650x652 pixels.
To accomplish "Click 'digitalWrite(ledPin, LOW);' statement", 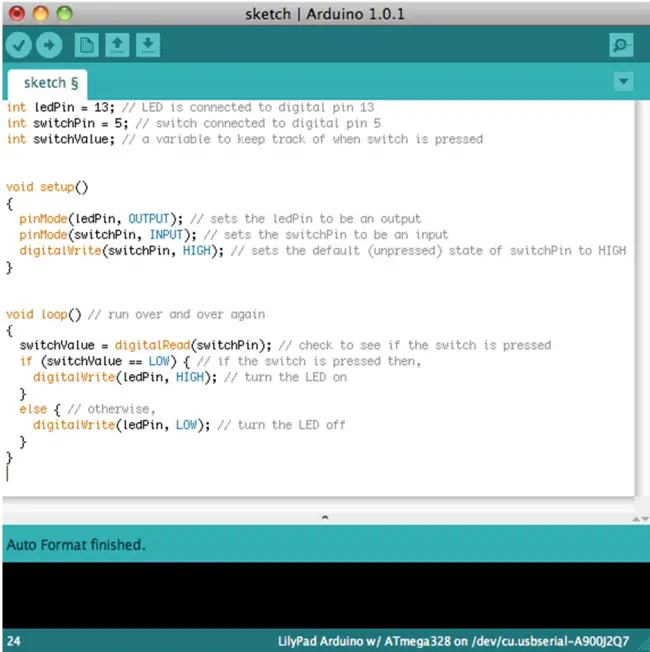I will point(121,425).
